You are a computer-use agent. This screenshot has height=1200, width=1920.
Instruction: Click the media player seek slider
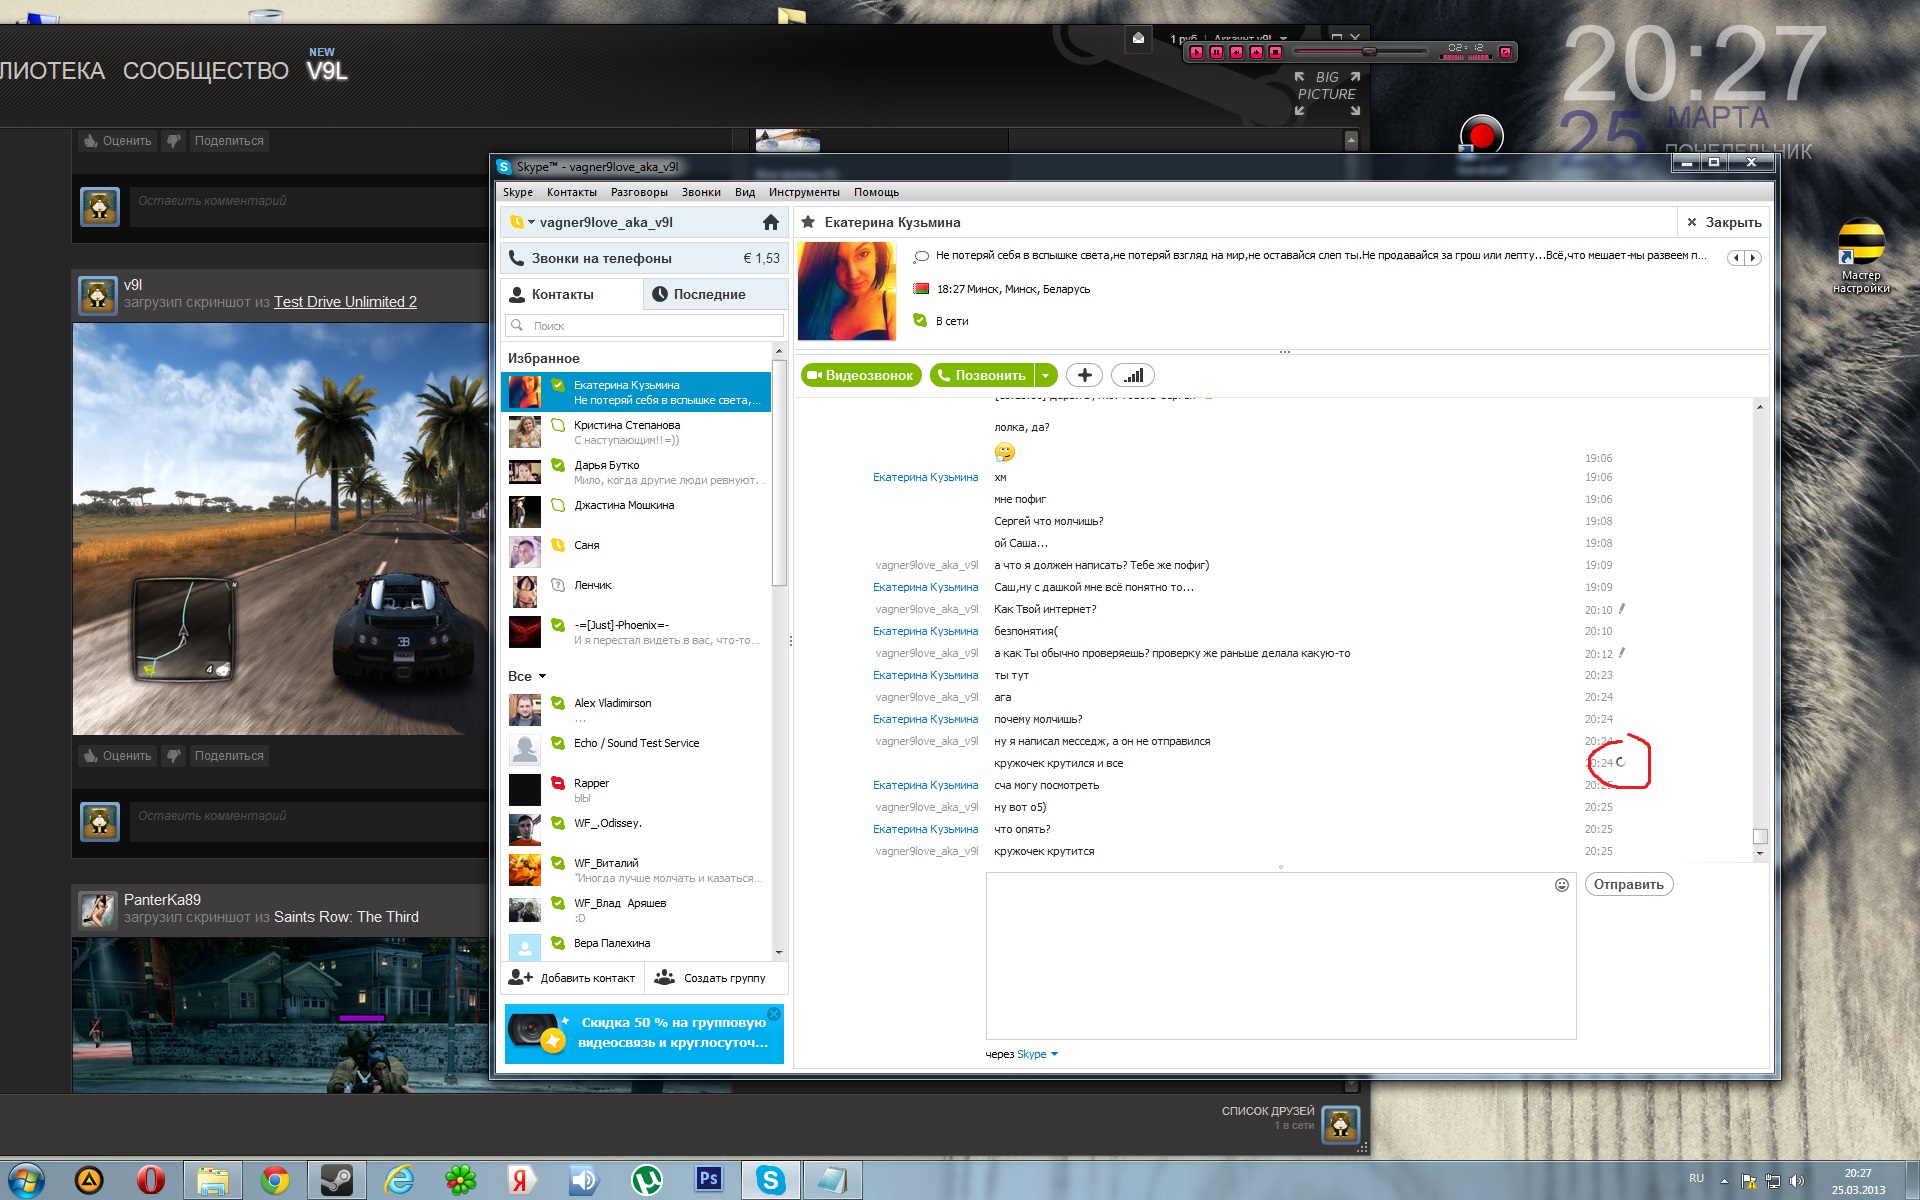[1360, 51]
